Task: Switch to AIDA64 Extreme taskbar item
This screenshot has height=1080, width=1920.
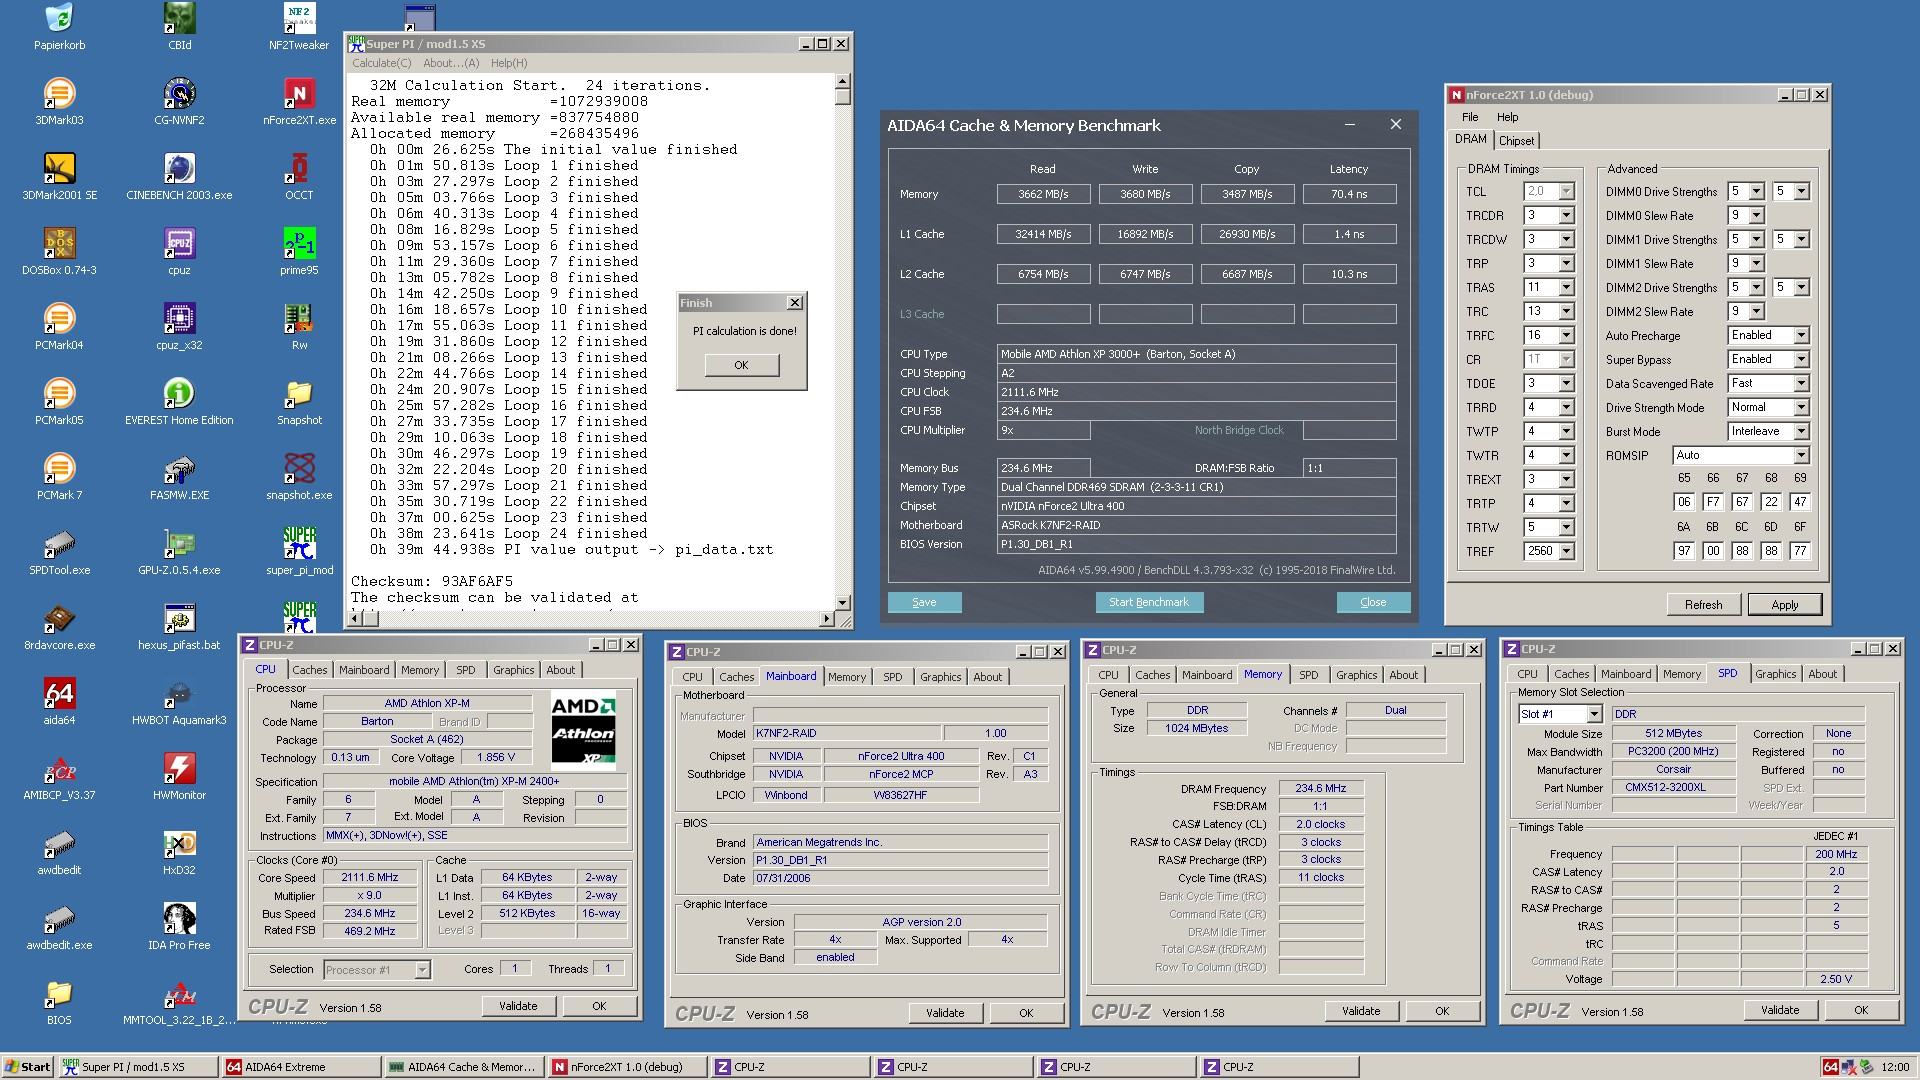Action: coord(299,1067)
